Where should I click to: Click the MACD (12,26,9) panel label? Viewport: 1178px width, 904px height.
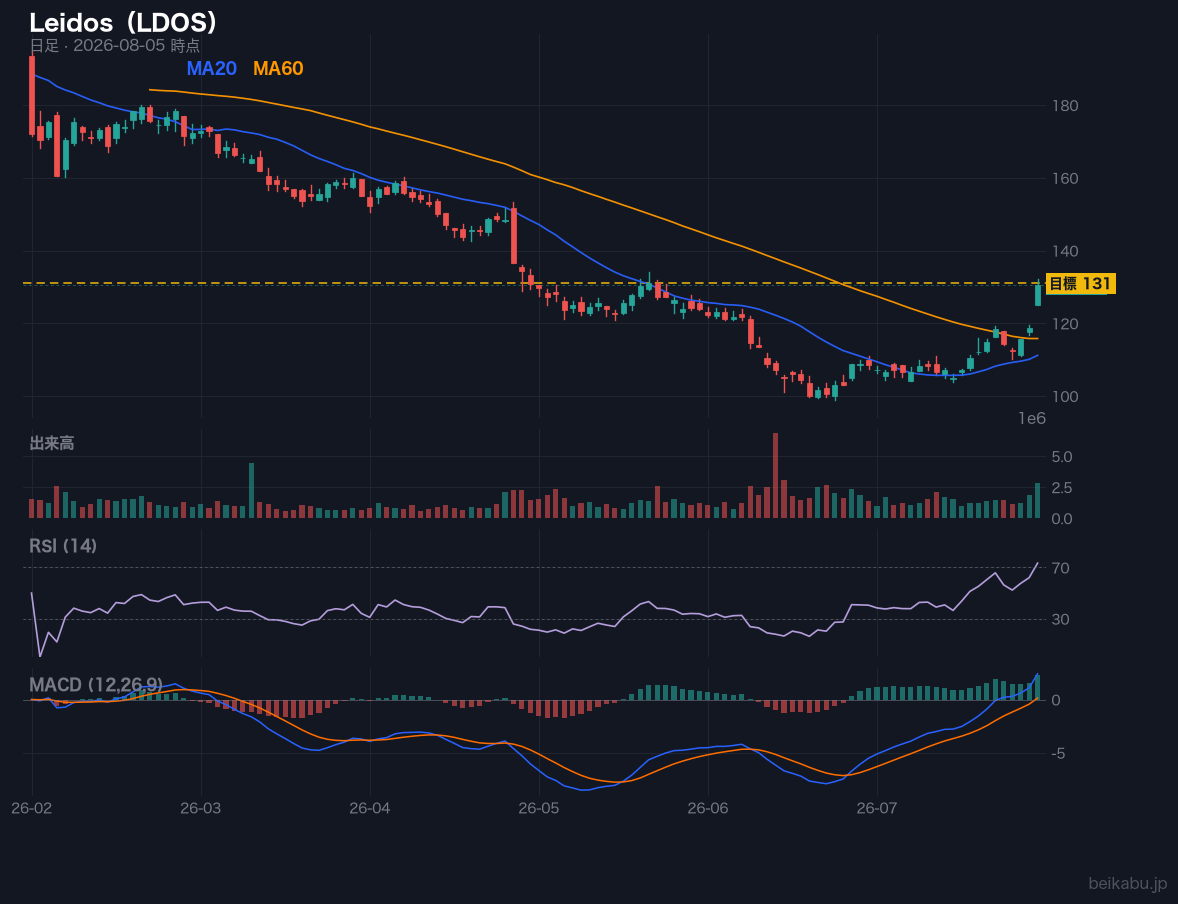click(96, 685)
